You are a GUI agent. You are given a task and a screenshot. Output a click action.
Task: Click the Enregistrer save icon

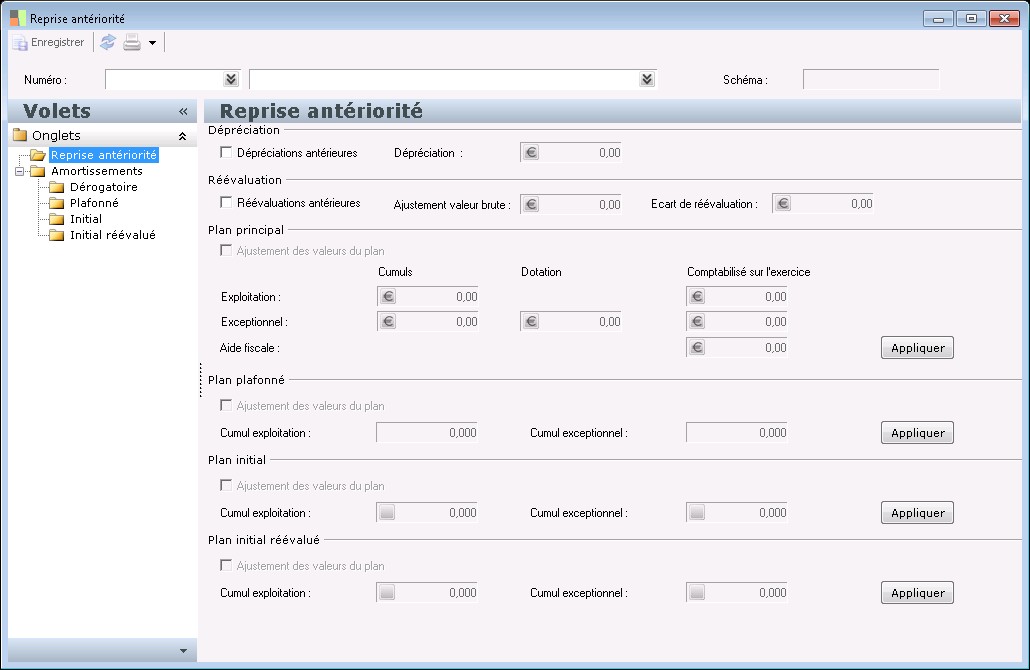click(20, 43)
